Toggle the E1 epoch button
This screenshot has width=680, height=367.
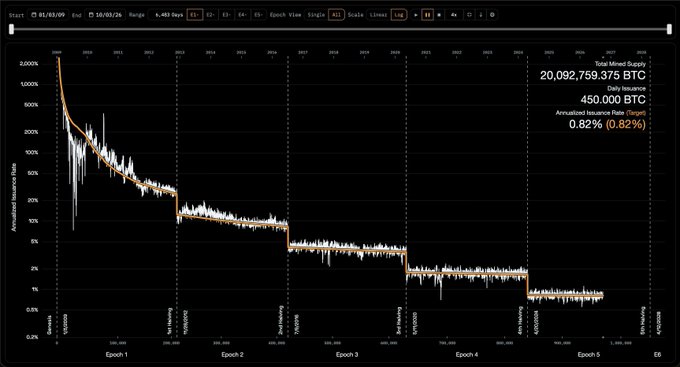(194, 15)
